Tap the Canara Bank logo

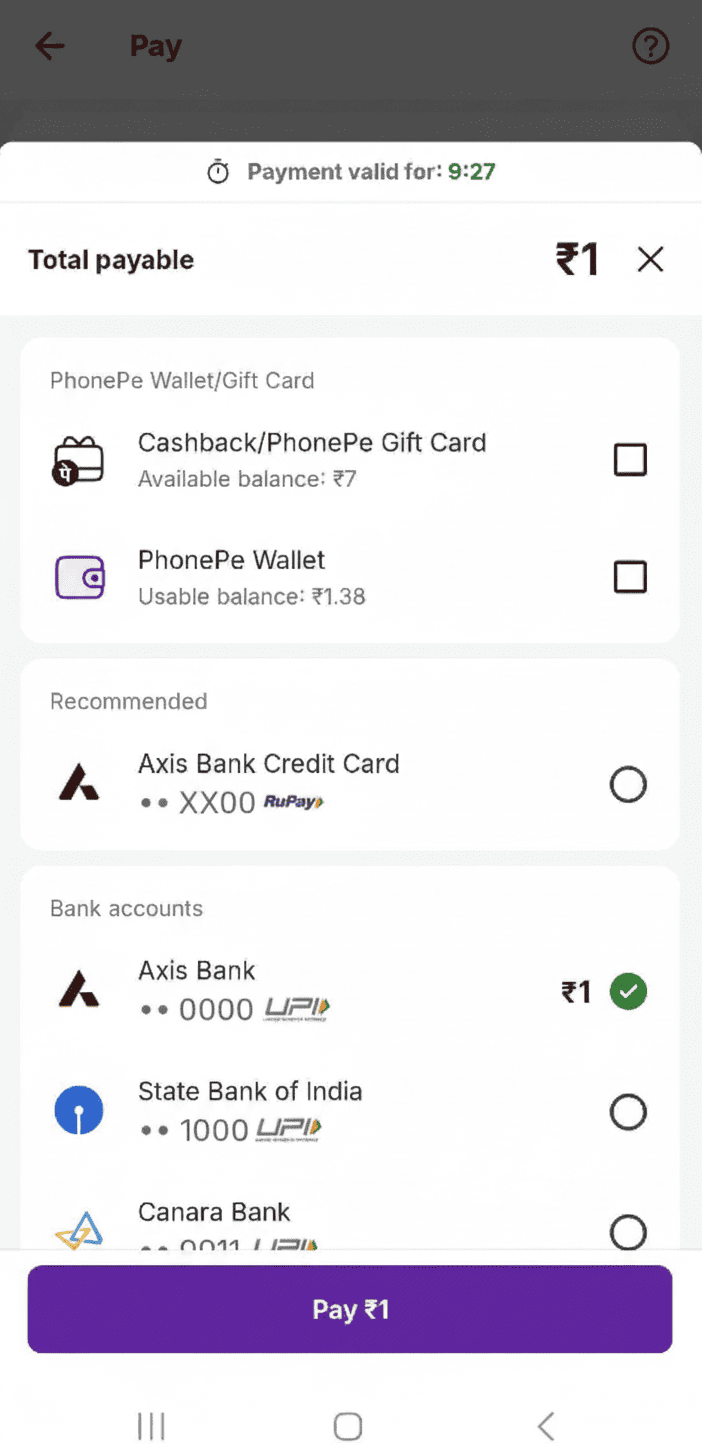[78, 1230]
